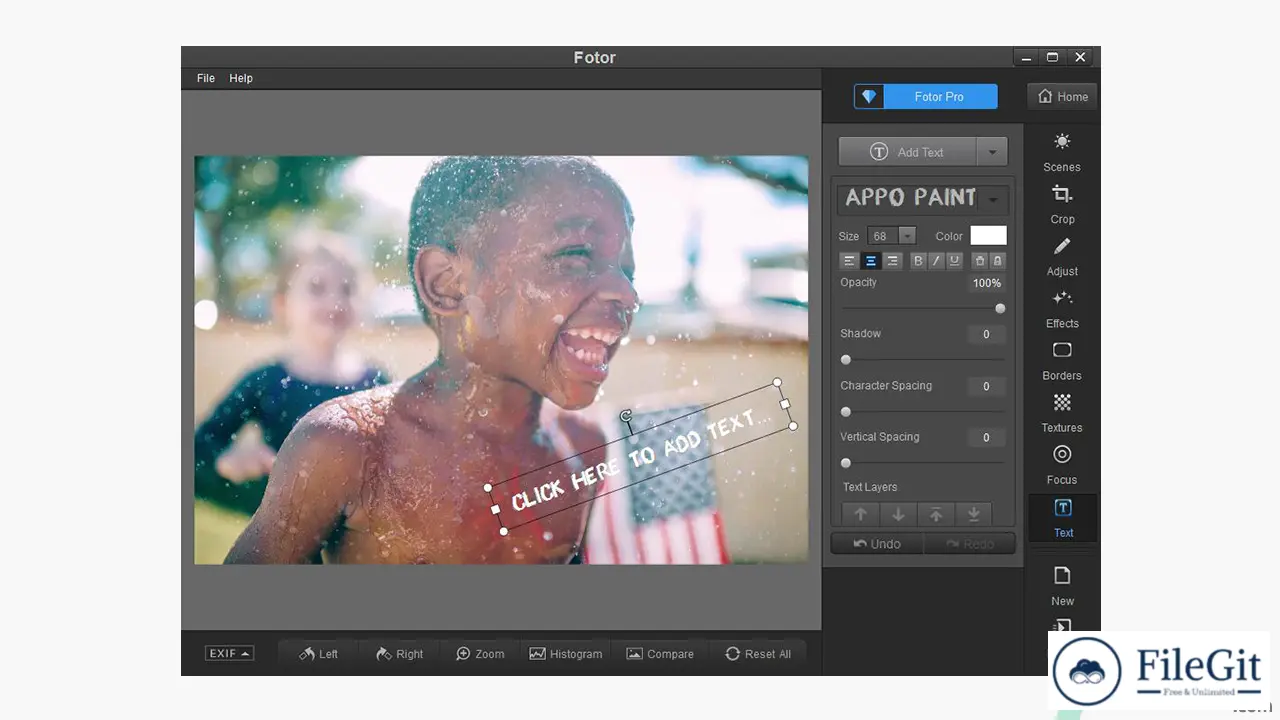Open the white text color swatch
Screen dimensions: 1280x720
click(988, 236)
